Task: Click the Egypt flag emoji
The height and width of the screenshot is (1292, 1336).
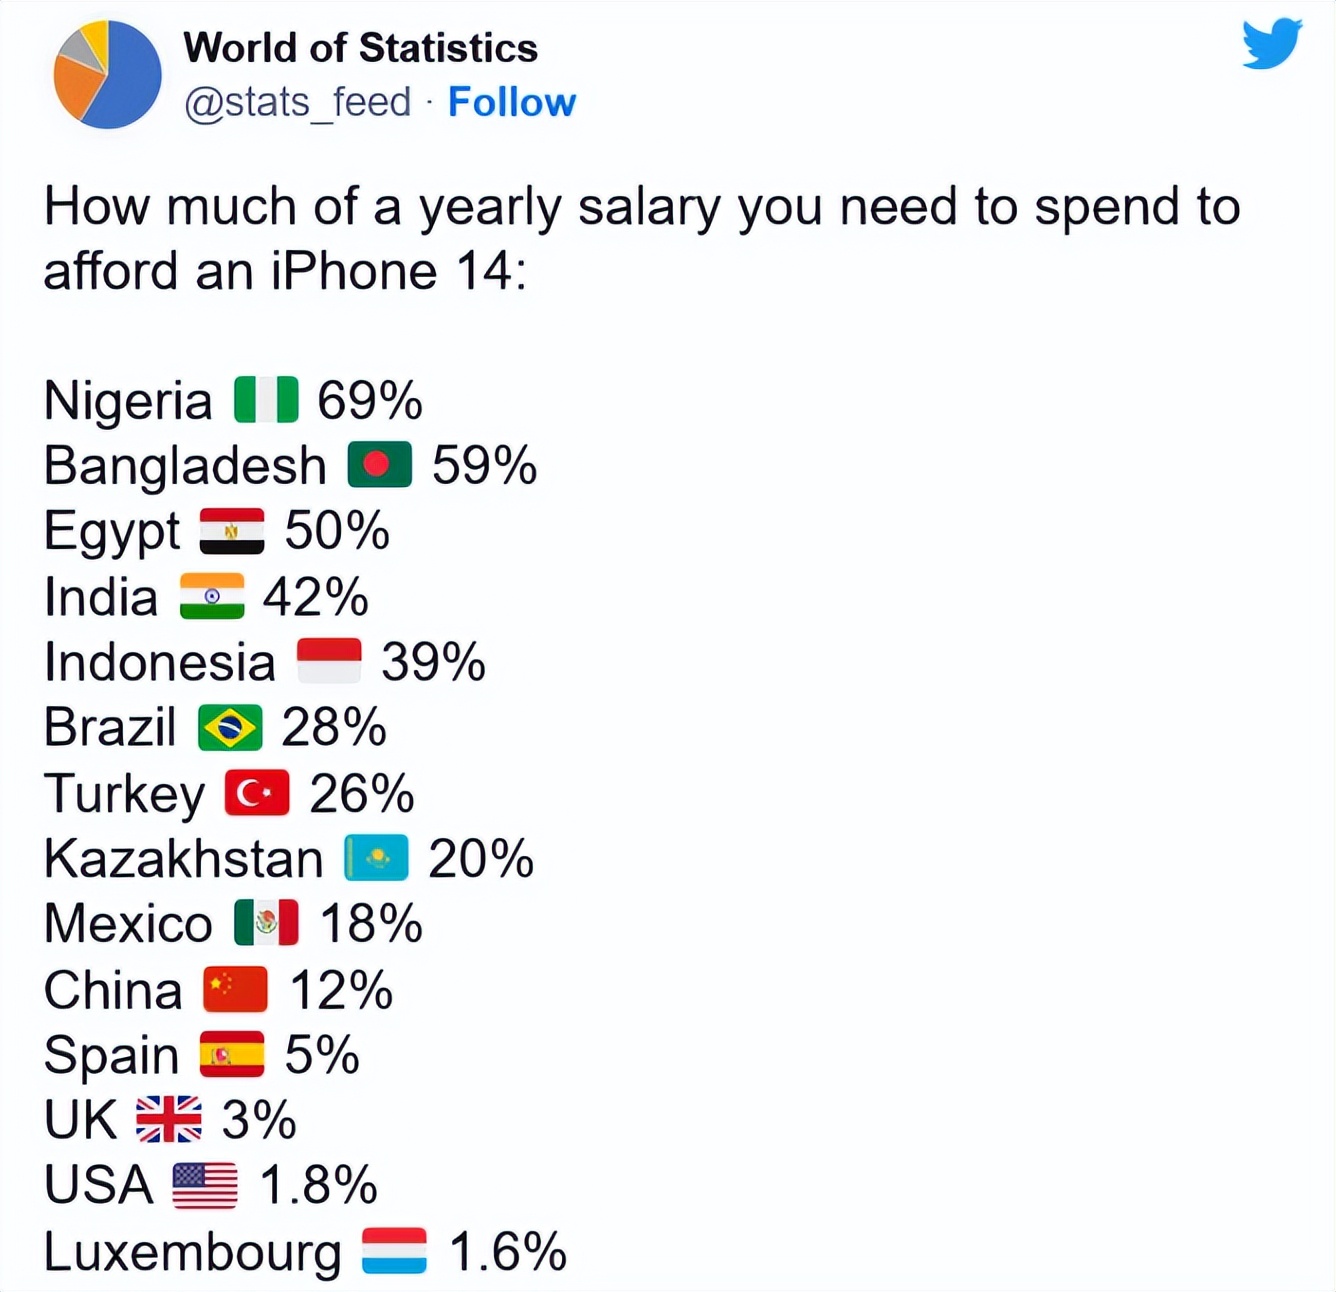Action: tap(230, 530)
